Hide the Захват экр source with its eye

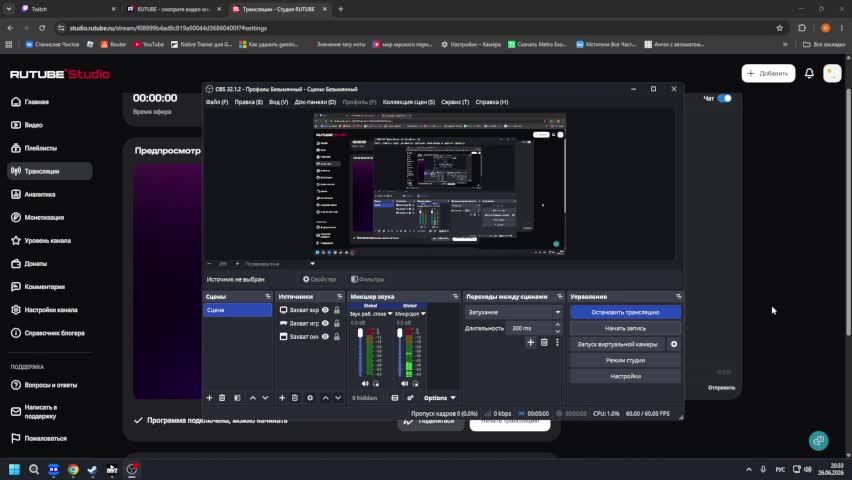pos(325,310)
